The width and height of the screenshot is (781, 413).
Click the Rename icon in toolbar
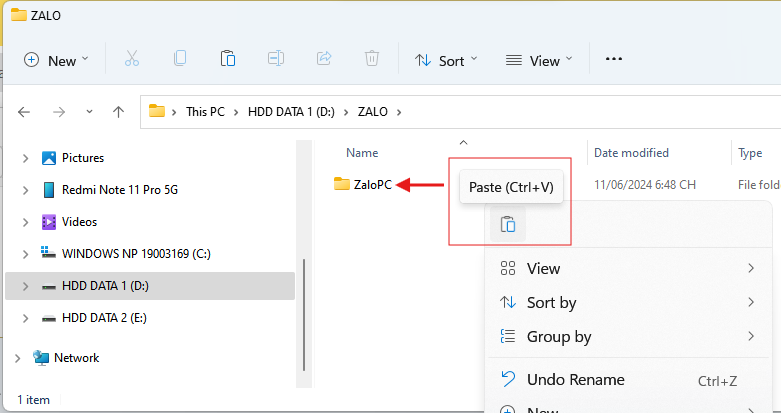coord(276,59)
